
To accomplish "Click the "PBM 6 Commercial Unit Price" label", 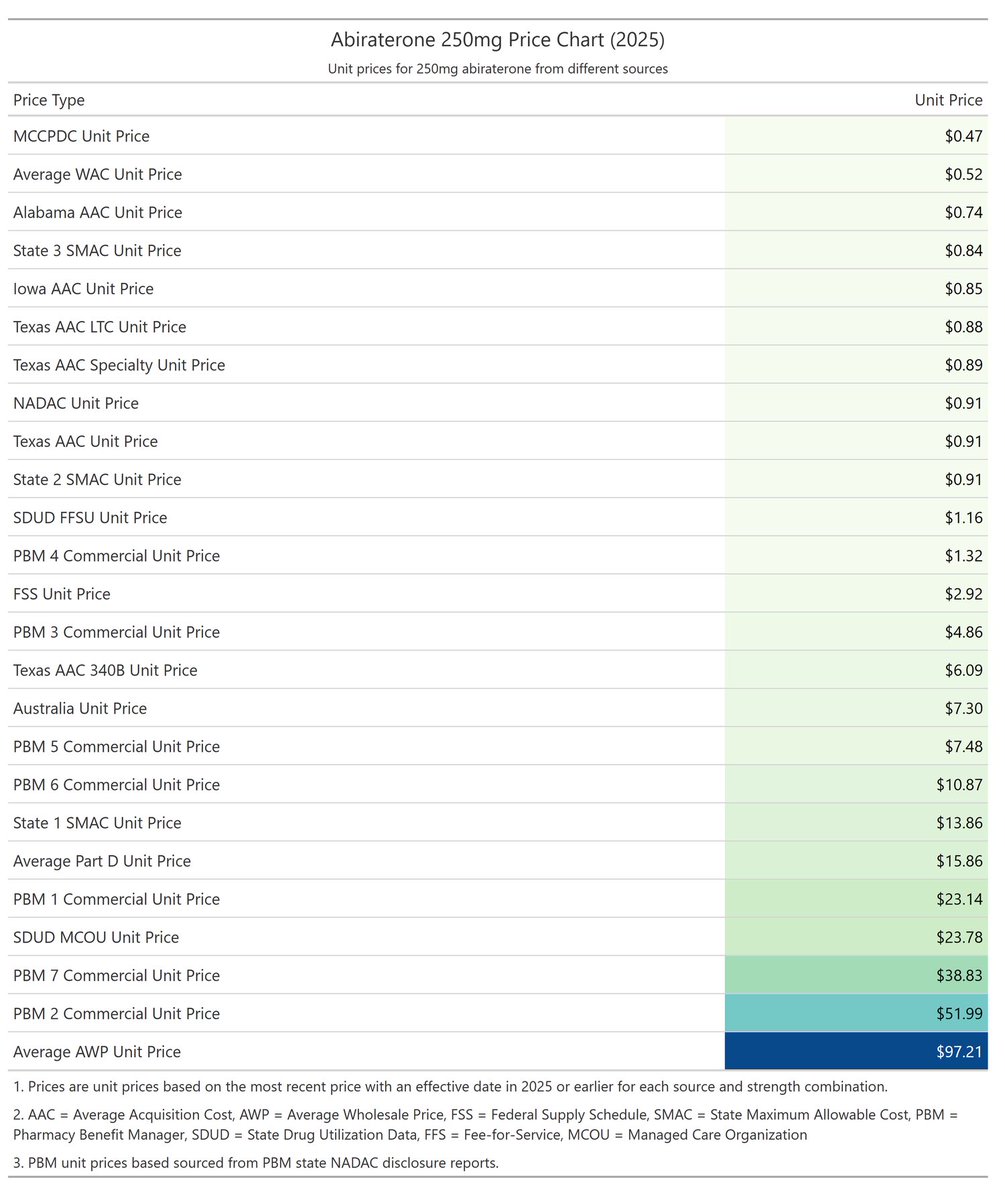I will pos(116,785).
